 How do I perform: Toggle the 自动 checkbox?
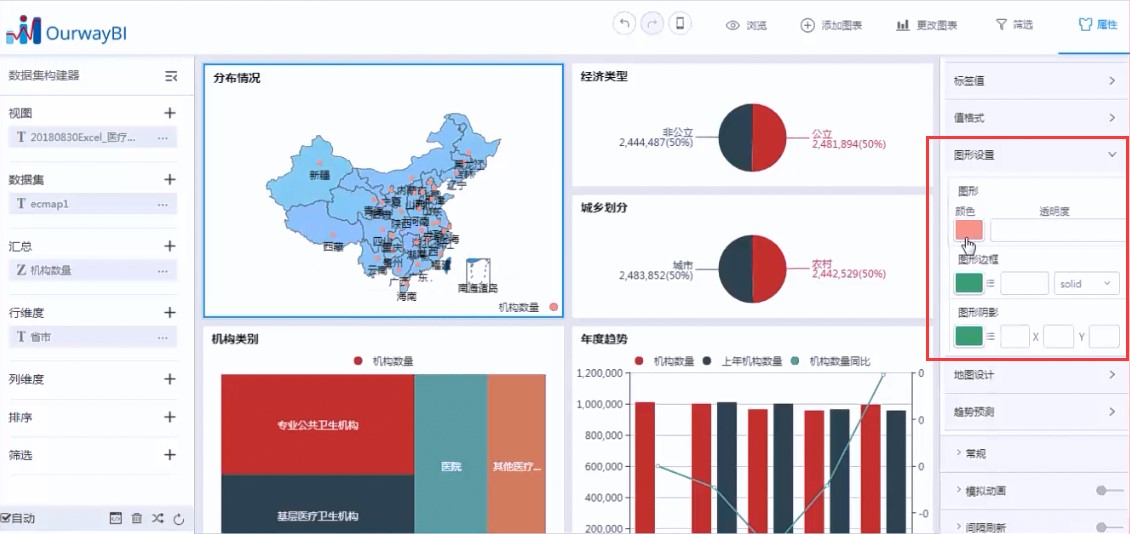(5, 518)
